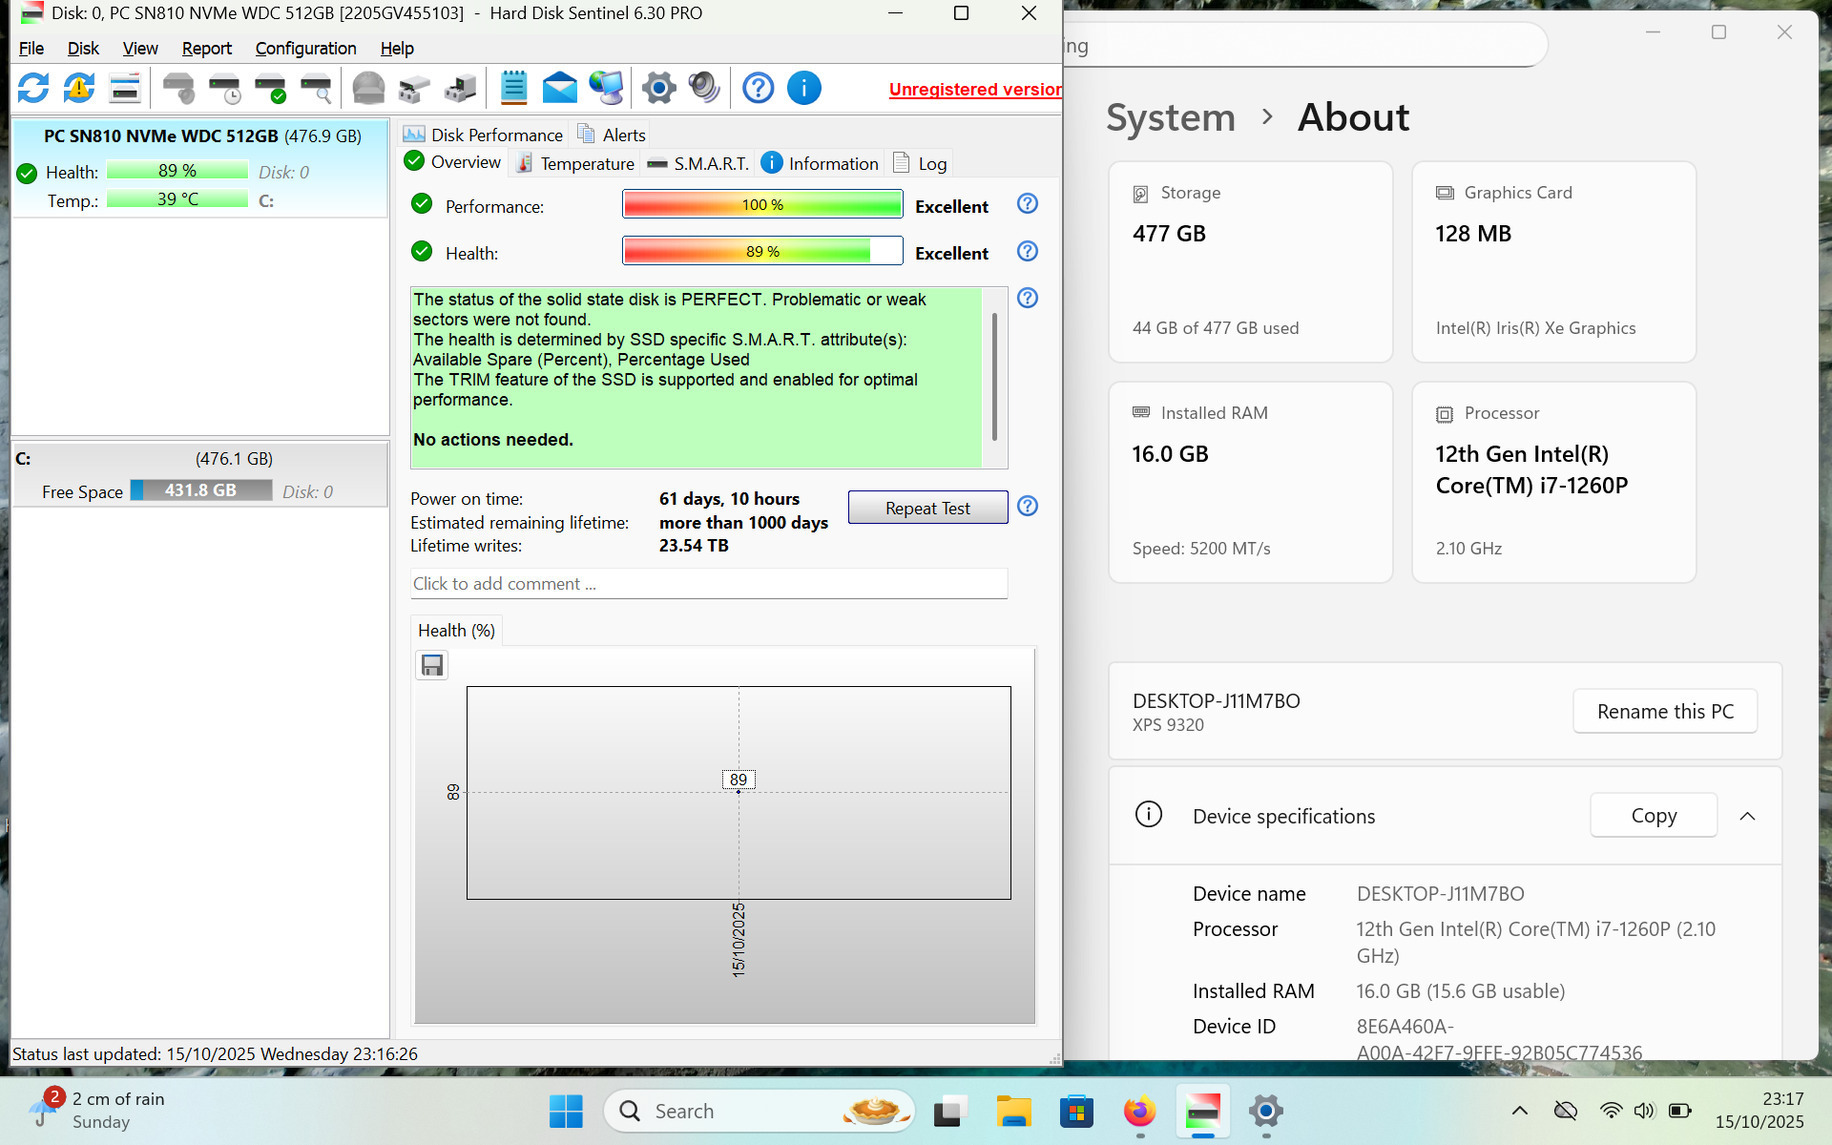Click the blue notepad report toolbar icon

point(514,88)
